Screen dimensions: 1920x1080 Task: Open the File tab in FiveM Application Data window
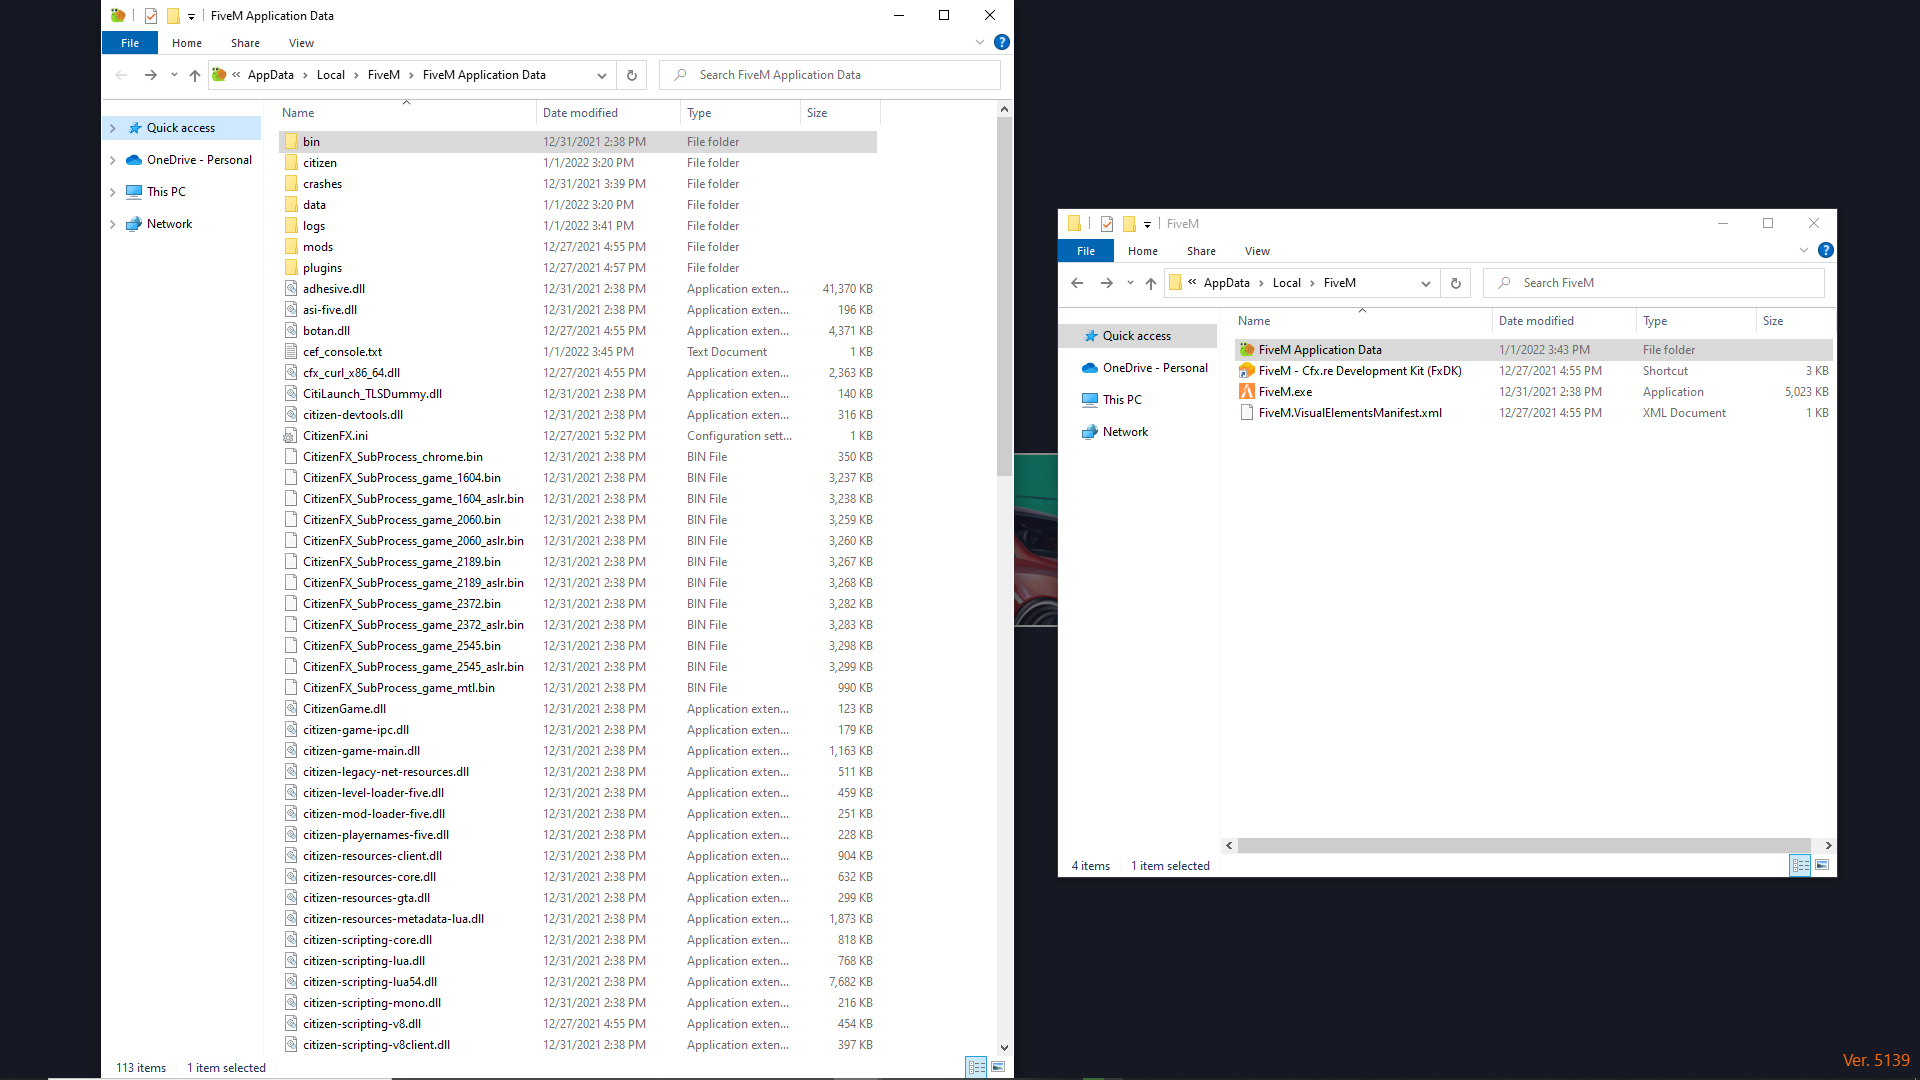click(130, 43)
